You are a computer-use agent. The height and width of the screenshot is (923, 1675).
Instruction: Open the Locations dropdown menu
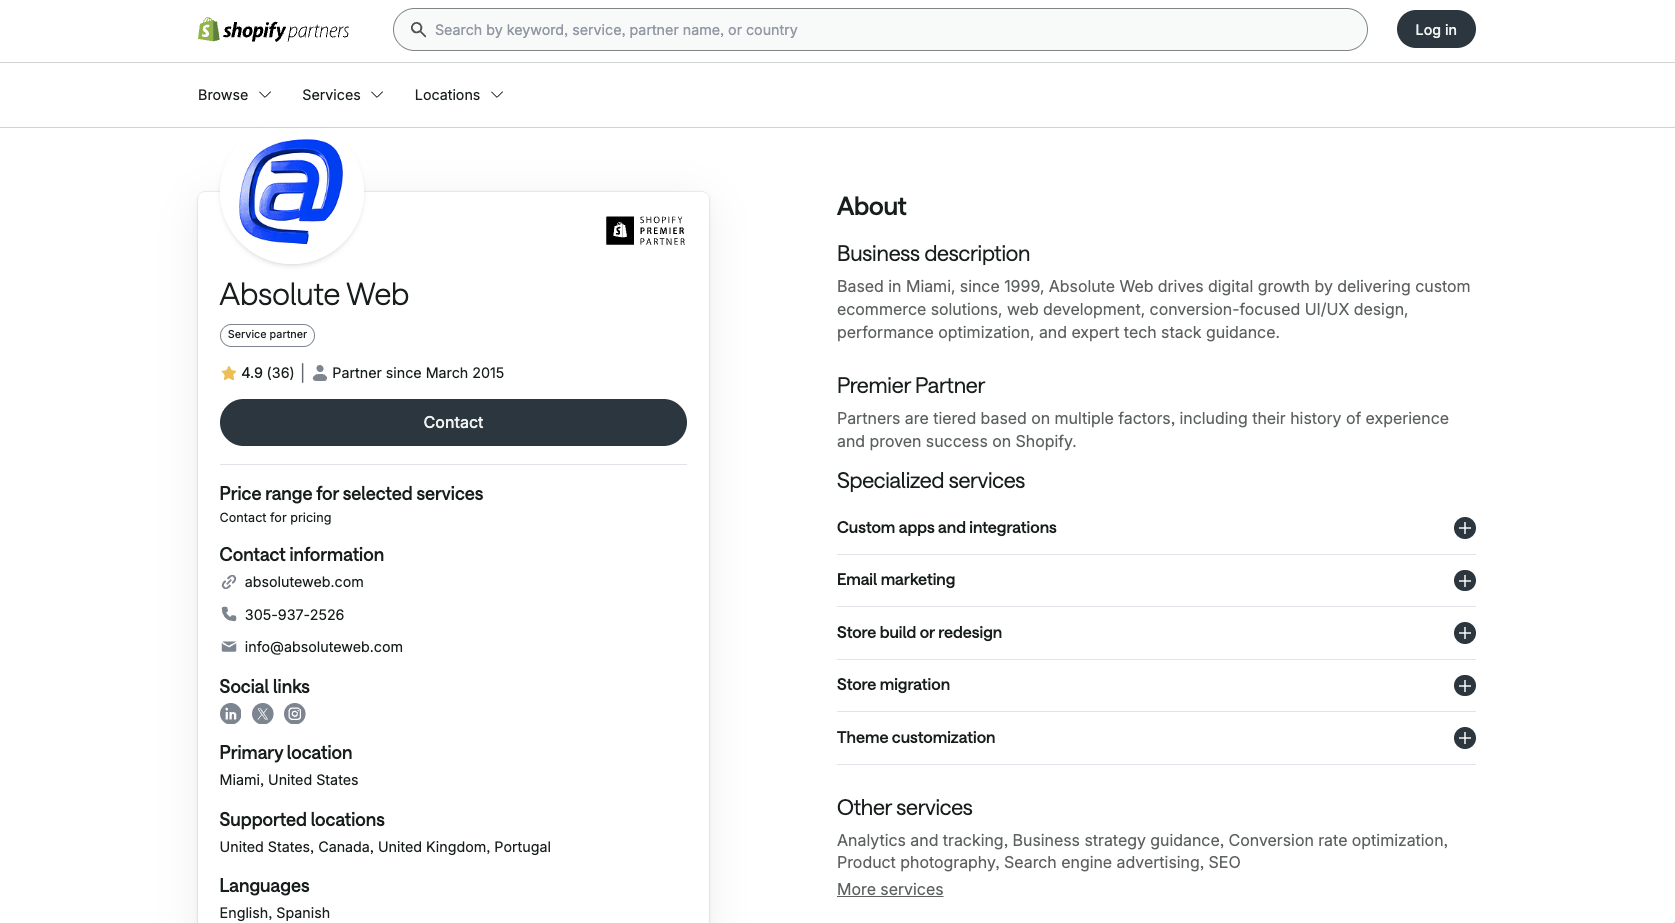458,94
